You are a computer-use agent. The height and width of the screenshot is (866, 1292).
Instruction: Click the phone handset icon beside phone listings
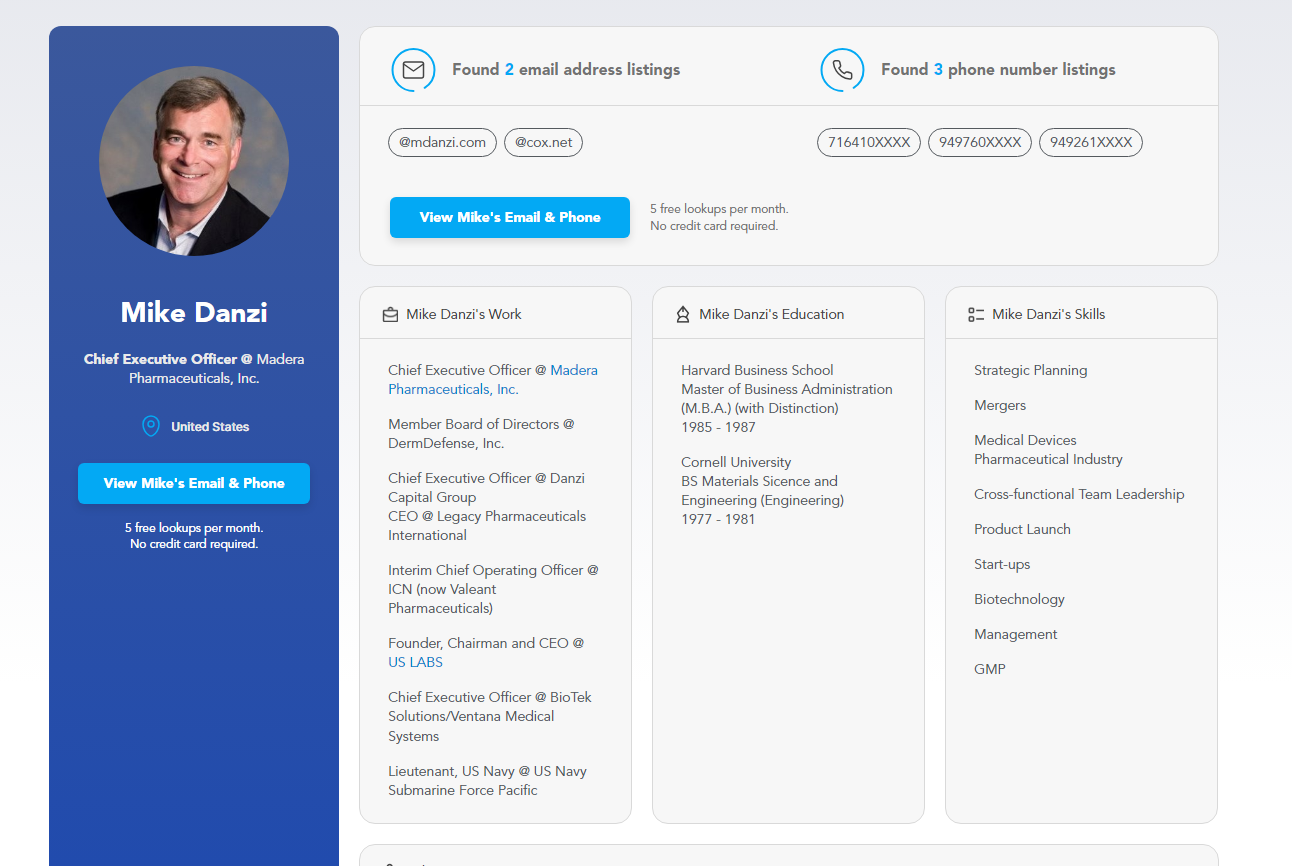[842, 70]
